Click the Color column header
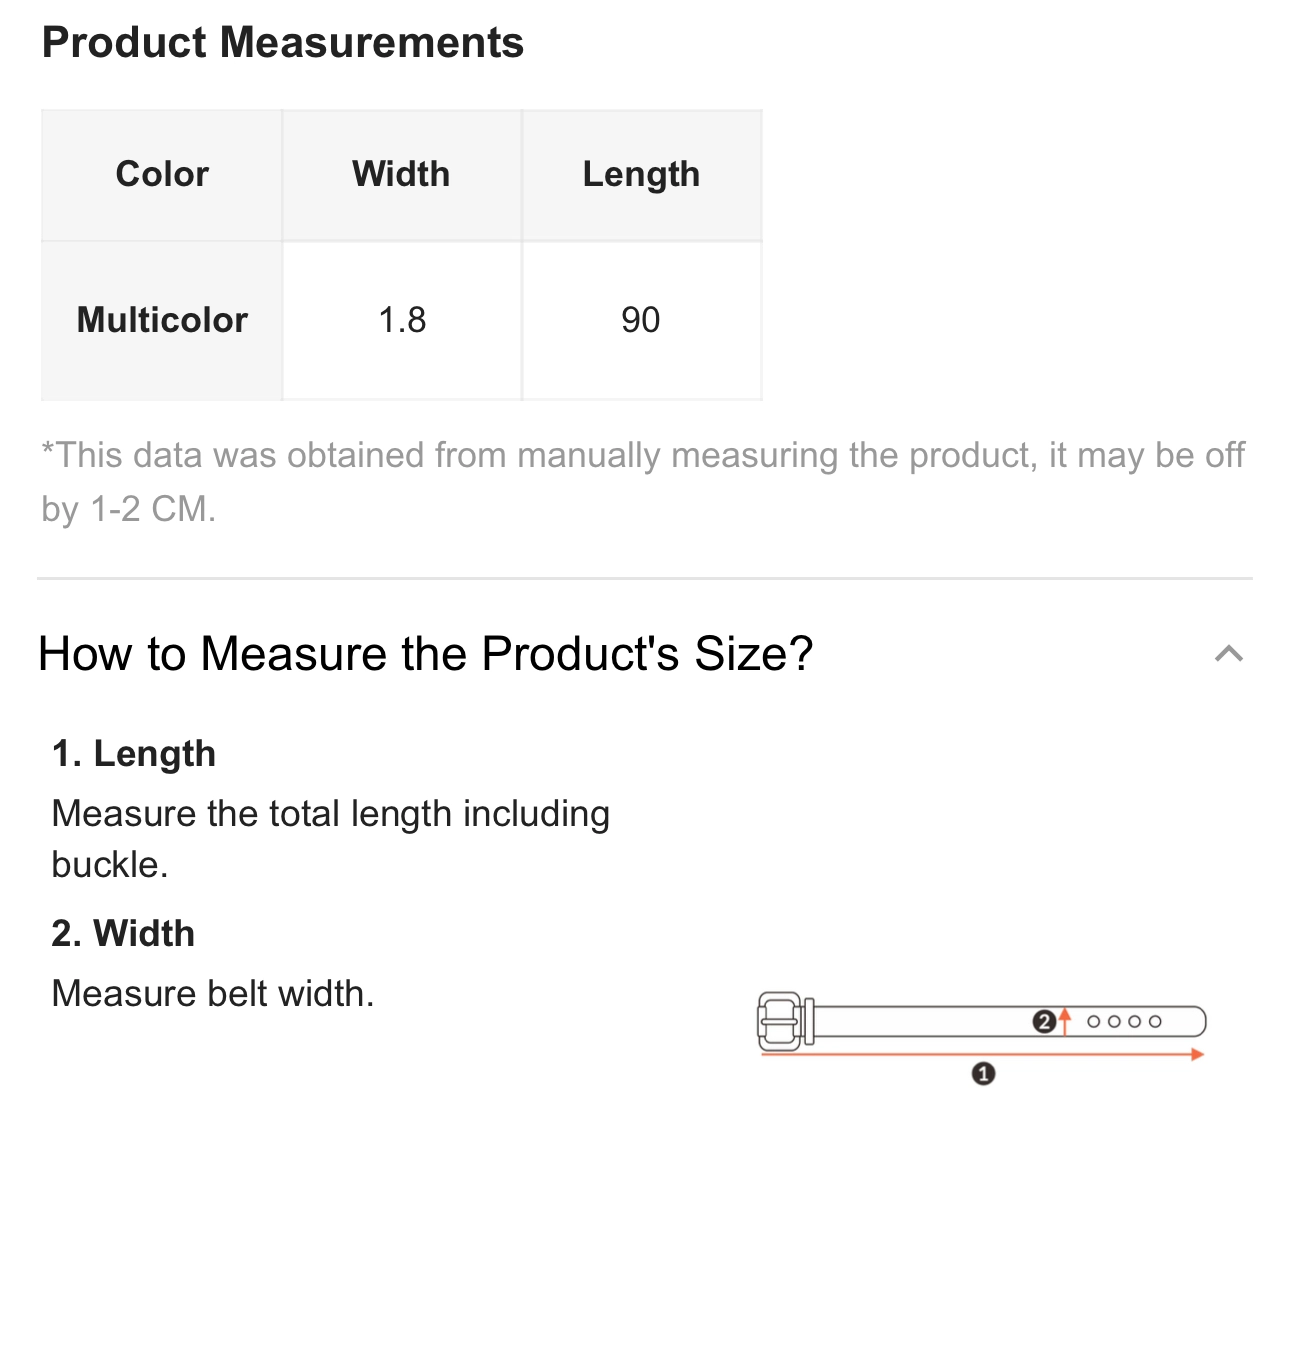The width and height of the screenshot is (1290, 1372). pyautogui.click(x=162, y=175)
